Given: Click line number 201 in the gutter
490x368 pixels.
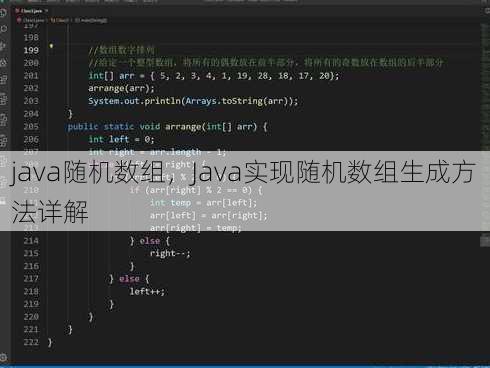Looking at the screenshot, I should click(x=31, y=76).
